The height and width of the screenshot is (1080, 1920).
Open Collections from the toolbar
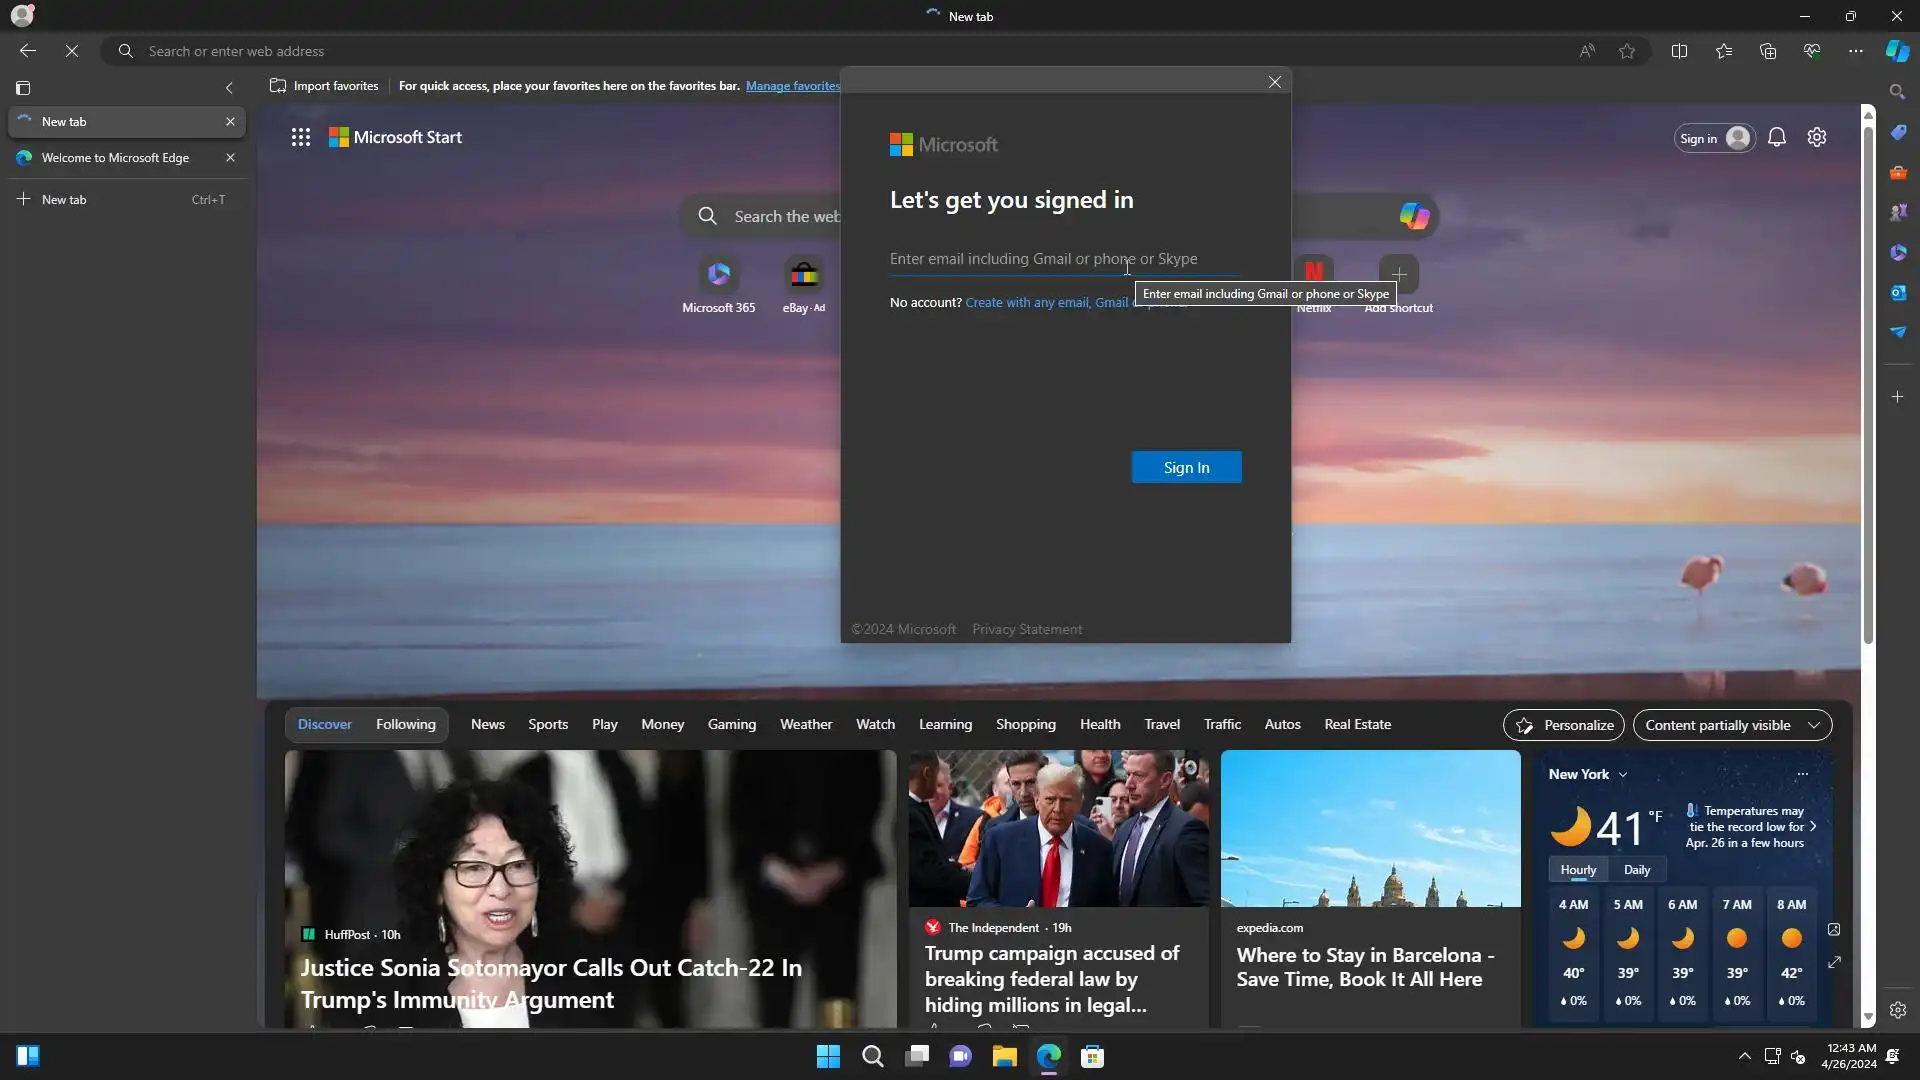coord(1767,51)
